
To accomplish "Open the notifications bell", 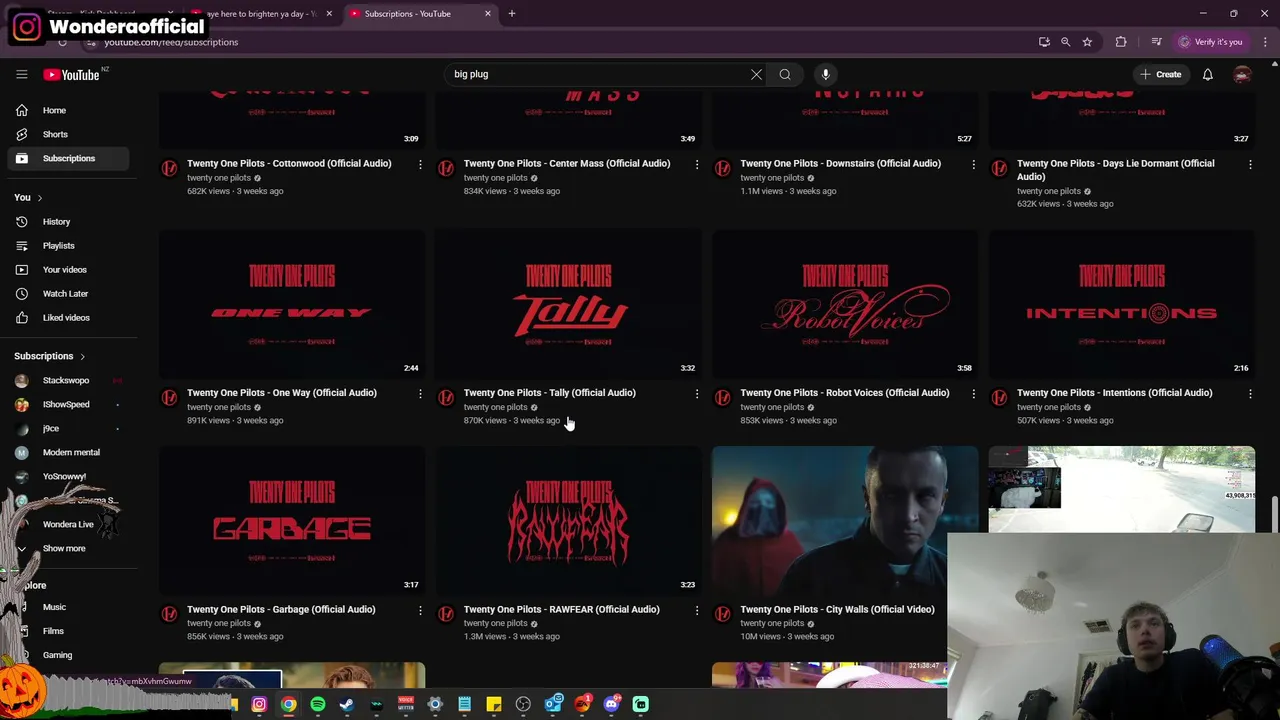I will point(1207,74).
